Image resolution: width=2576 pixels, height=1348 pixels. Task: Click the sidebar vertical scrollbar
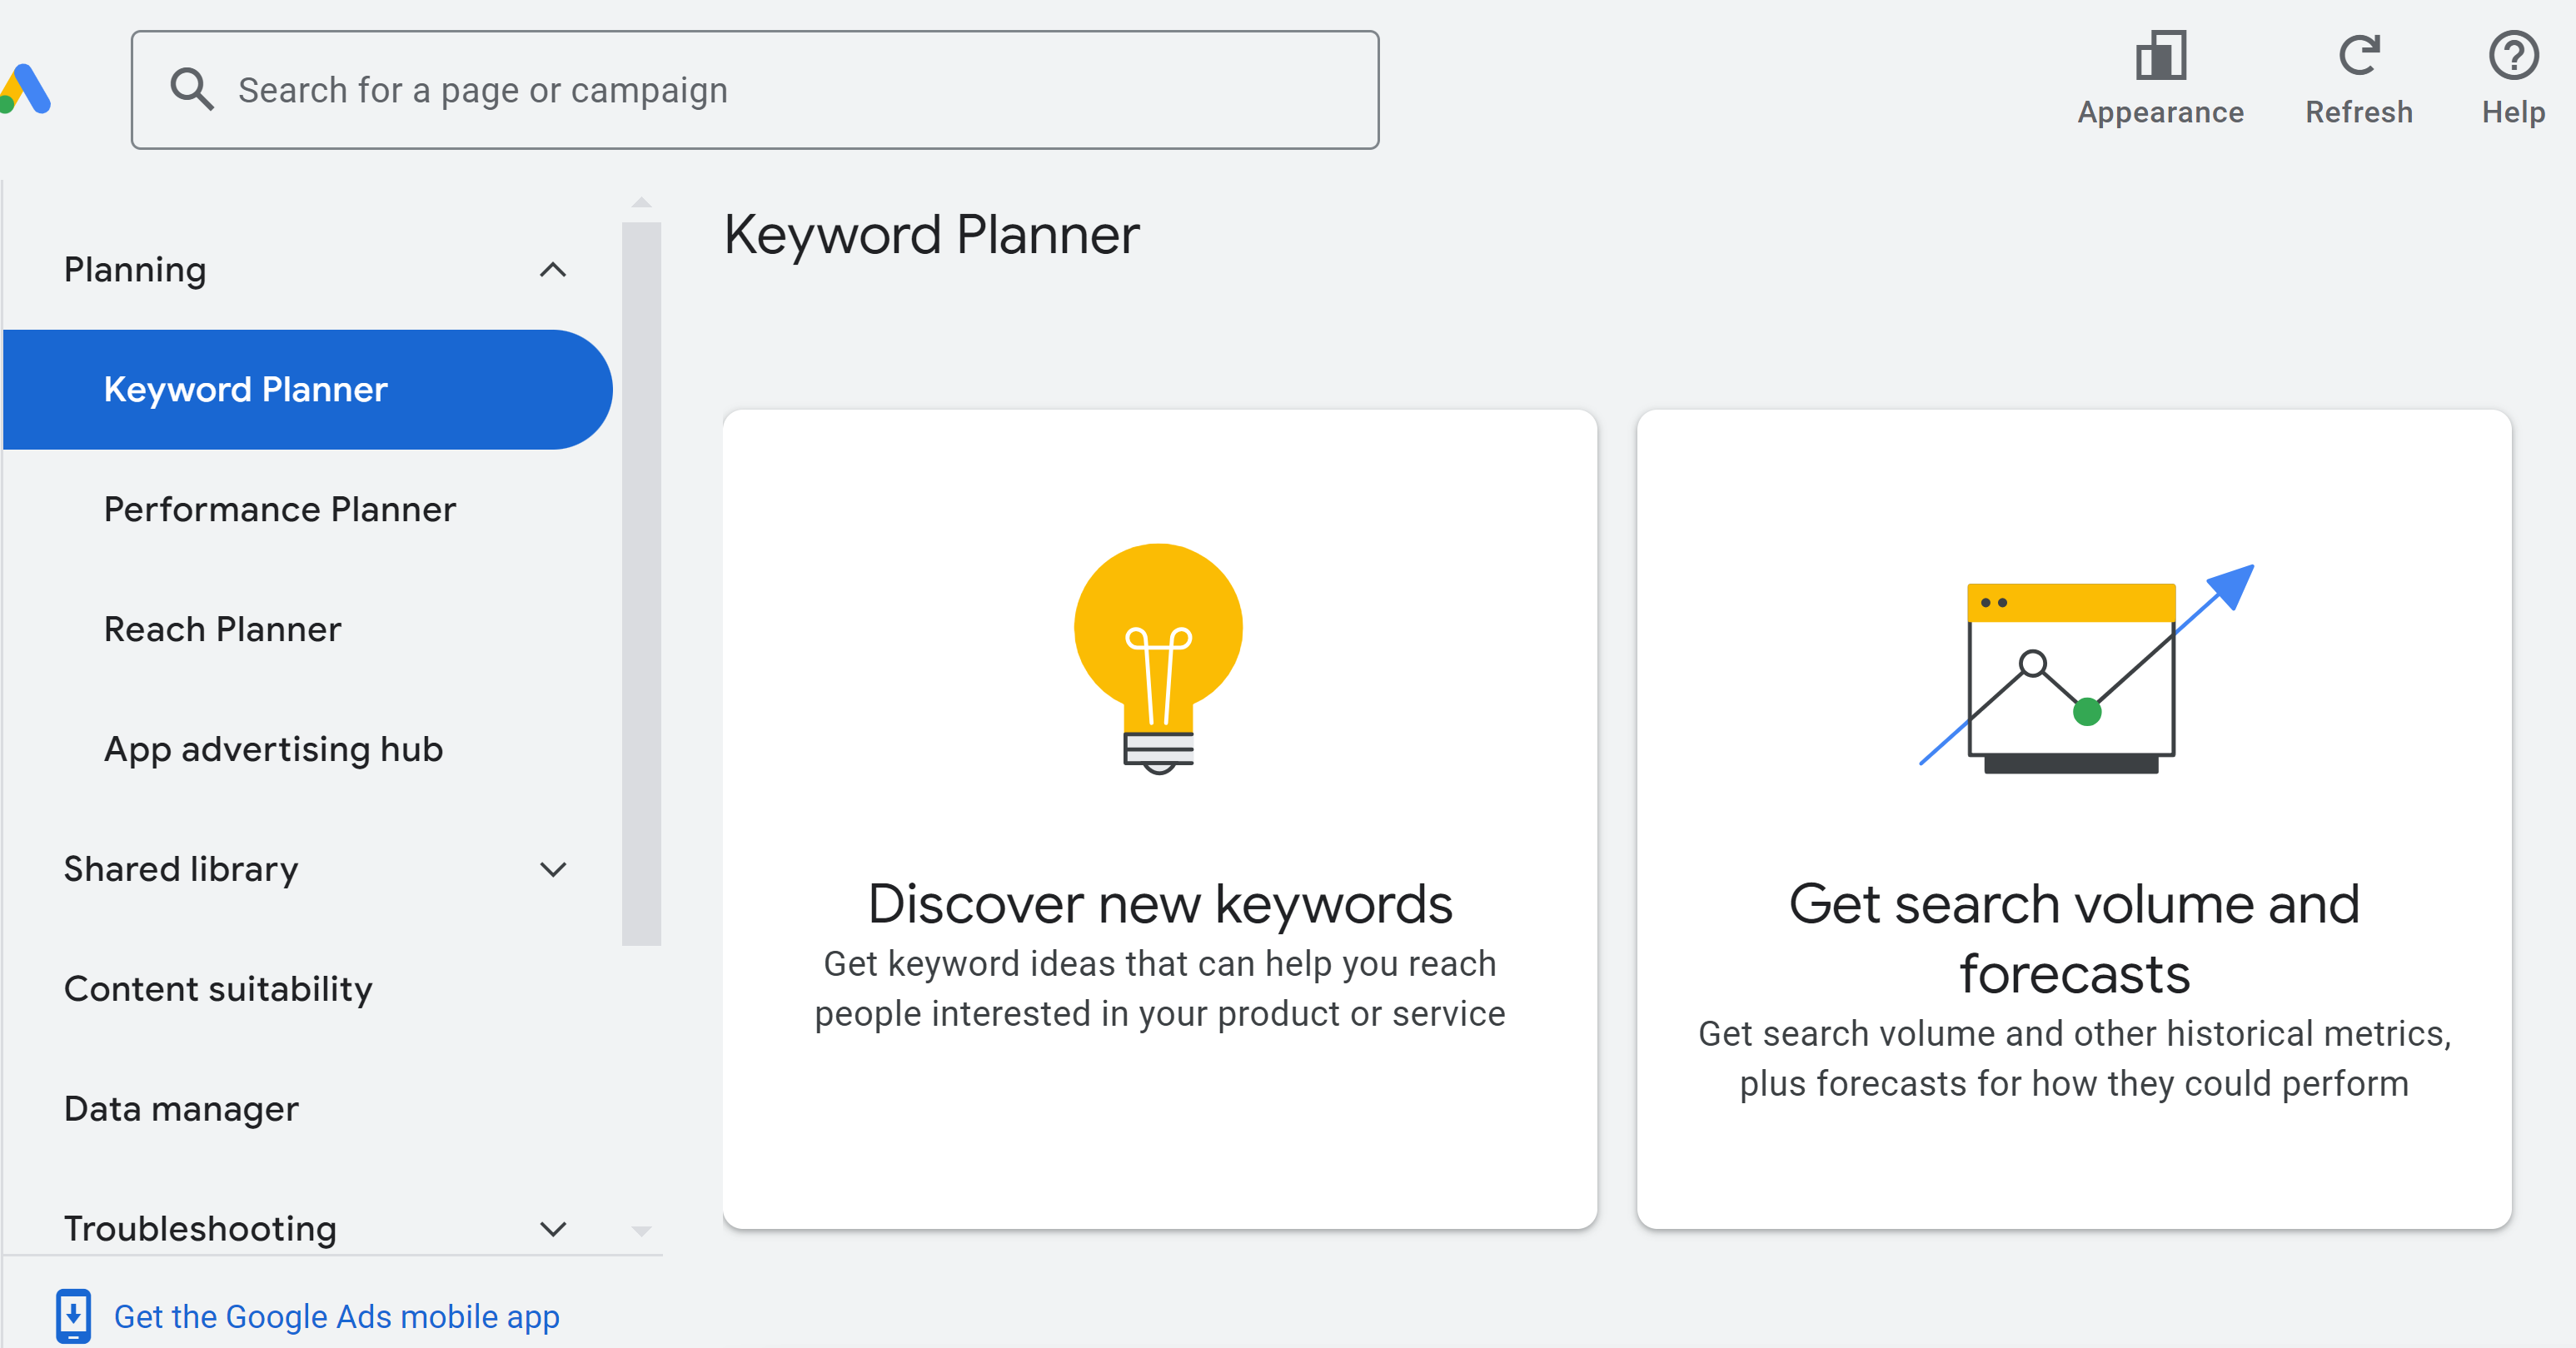pos(641,580)
